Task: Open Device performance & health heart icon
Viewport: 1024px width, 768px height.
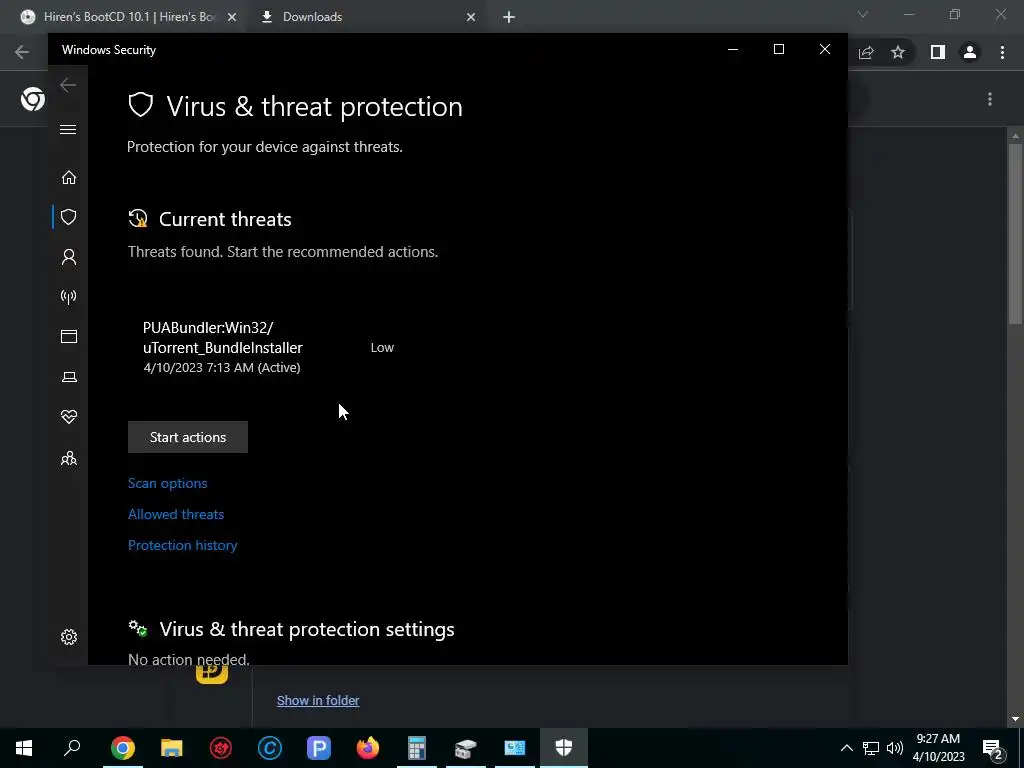Action: click(69, 417)
